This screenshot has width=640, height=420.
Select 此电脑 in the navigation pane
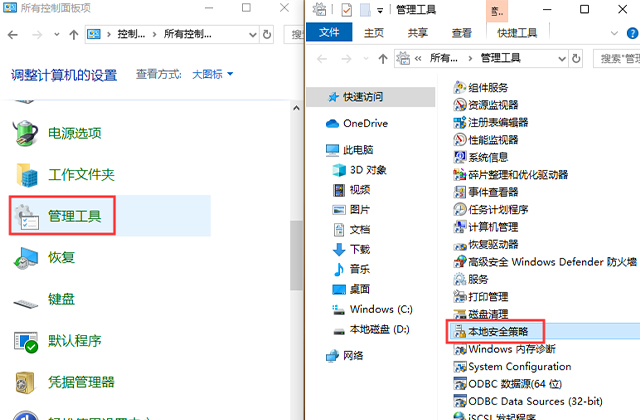[x=356, y=149]
